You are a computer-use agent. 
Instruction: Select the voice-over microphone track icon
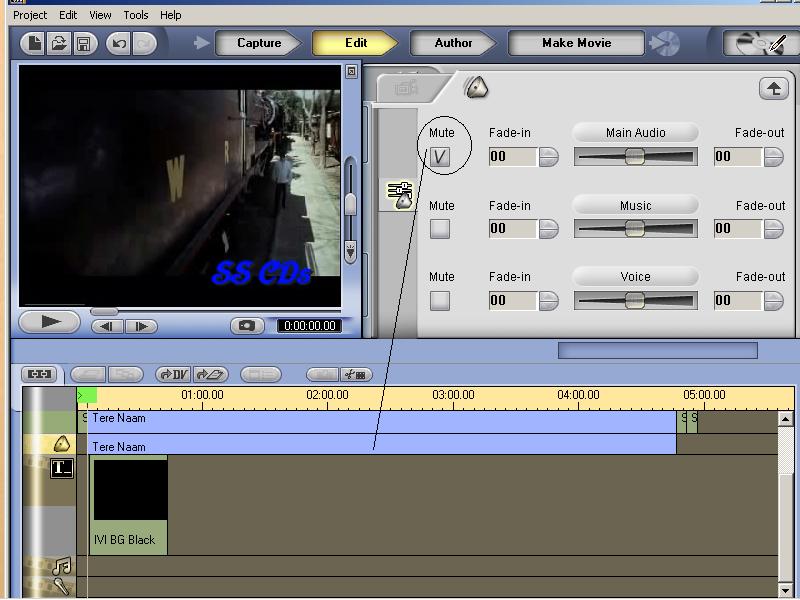coord(62,586)
